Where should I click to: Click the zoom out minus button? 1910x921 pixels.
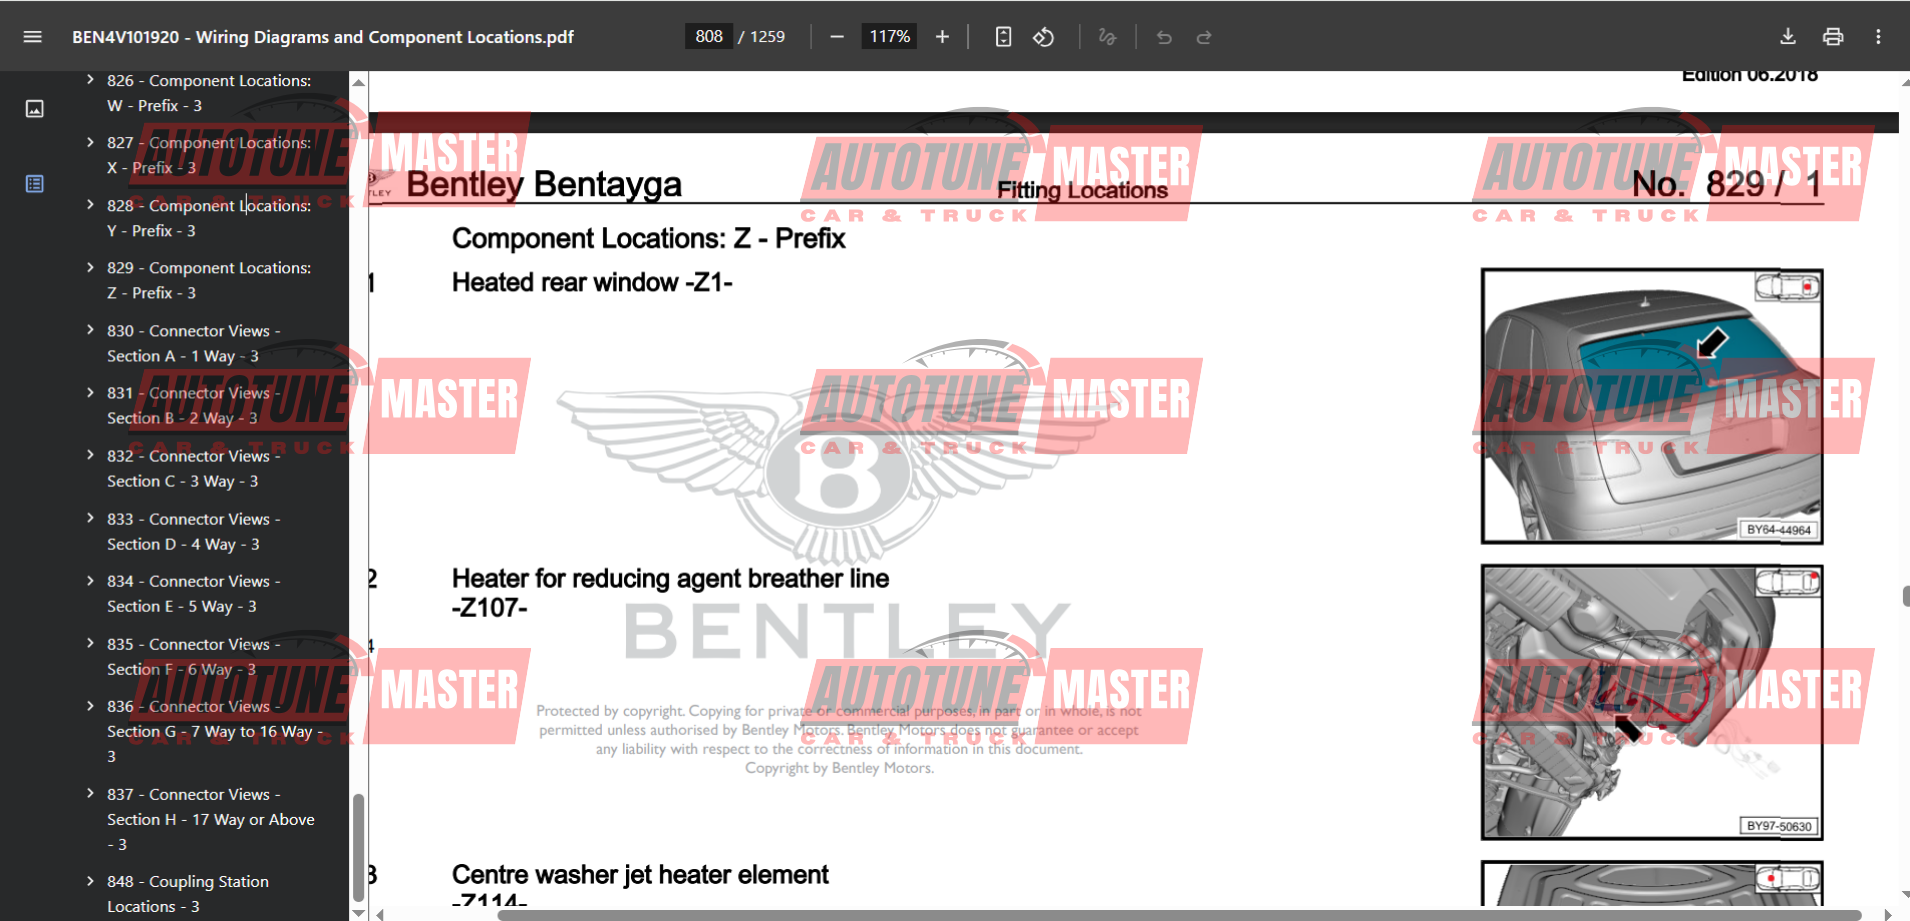(x=837, y=37)
